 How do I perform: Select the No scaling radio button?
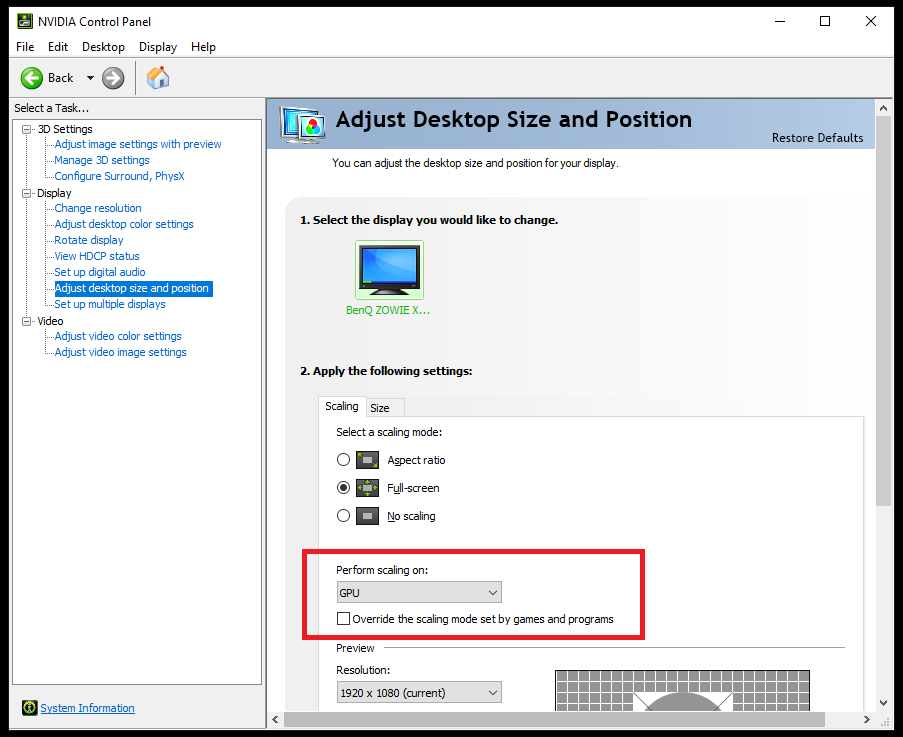(344, 516)
